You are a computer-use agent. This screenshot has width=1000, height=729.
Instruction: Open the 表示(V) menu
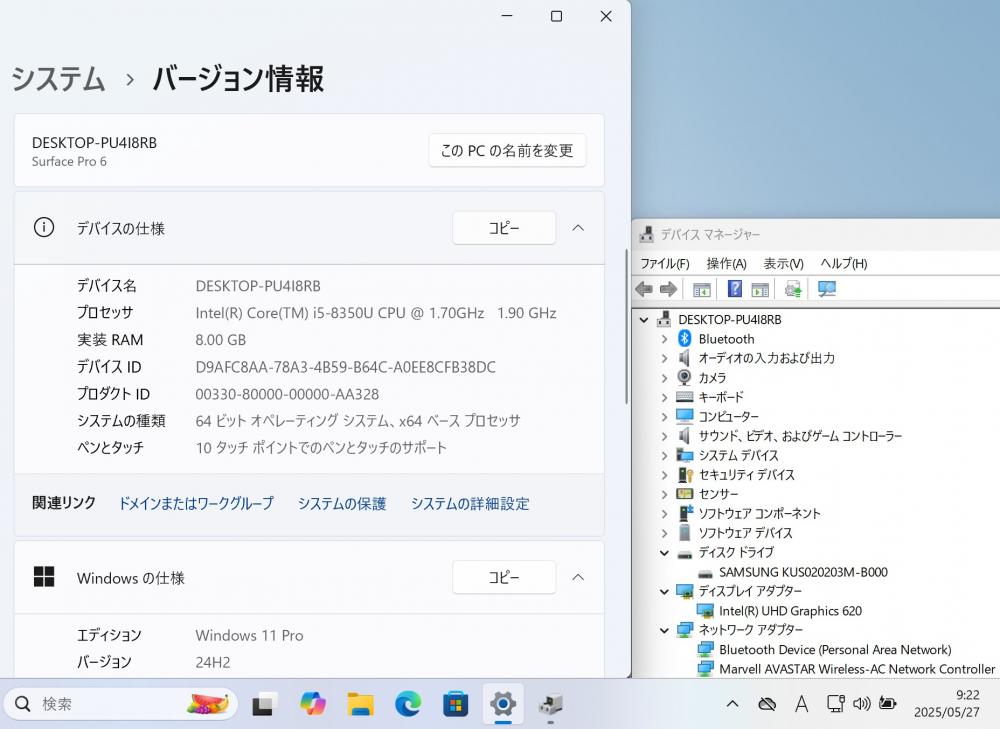click(x=783, y=263)
